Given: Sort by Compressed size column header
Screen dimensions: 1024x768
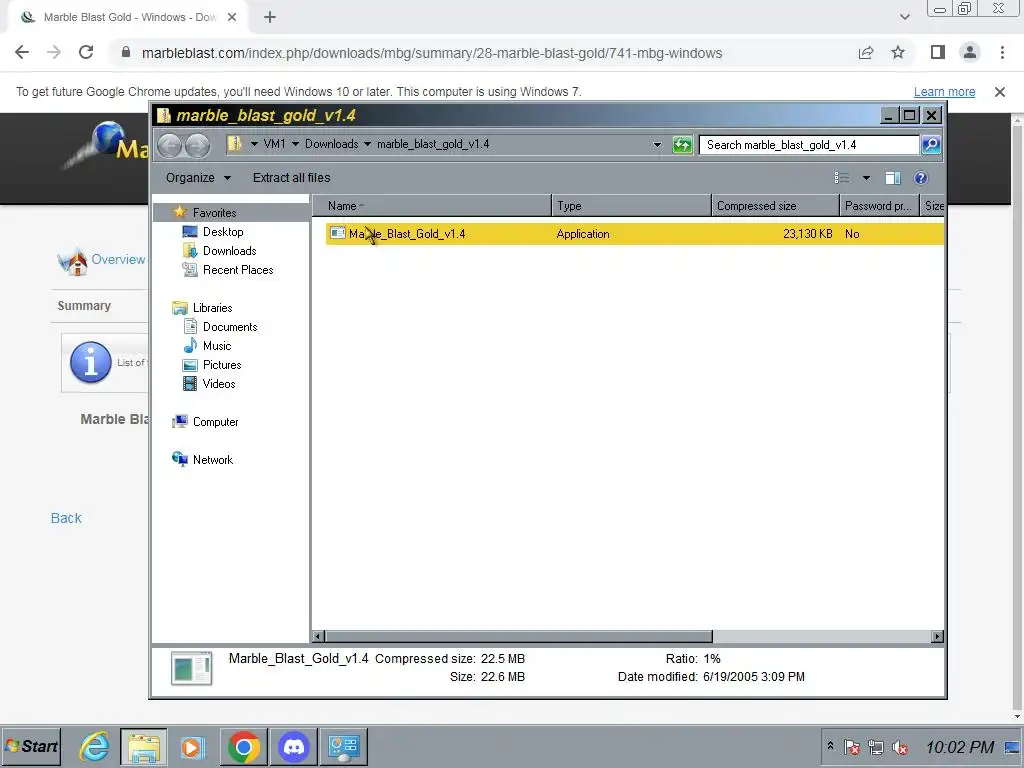Looking at the screenshot, I should 775,206.
